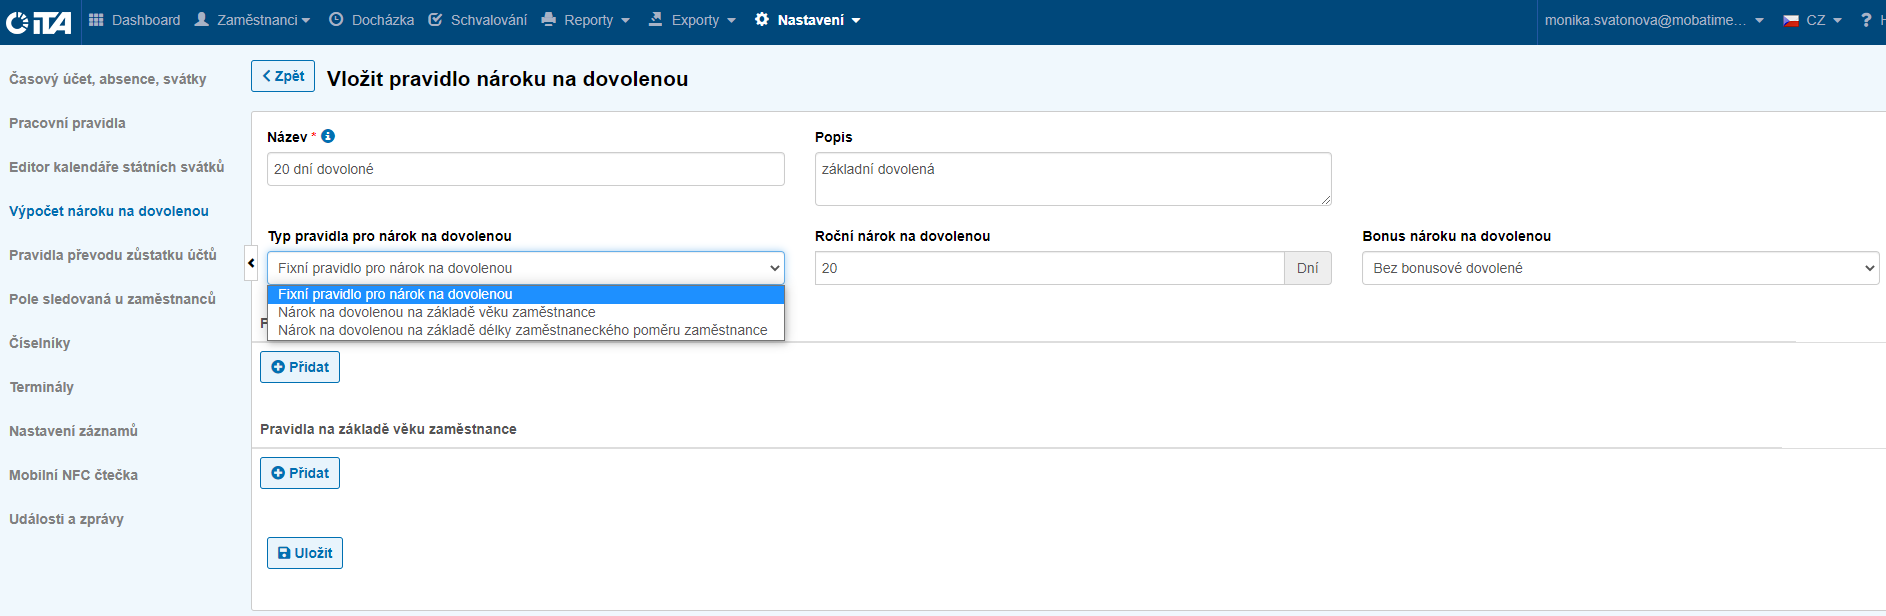Select option Nárok na základě věku zaměstnance
Image resolution: width=1886 pixels, height=616 pixels.
[436, 312]
